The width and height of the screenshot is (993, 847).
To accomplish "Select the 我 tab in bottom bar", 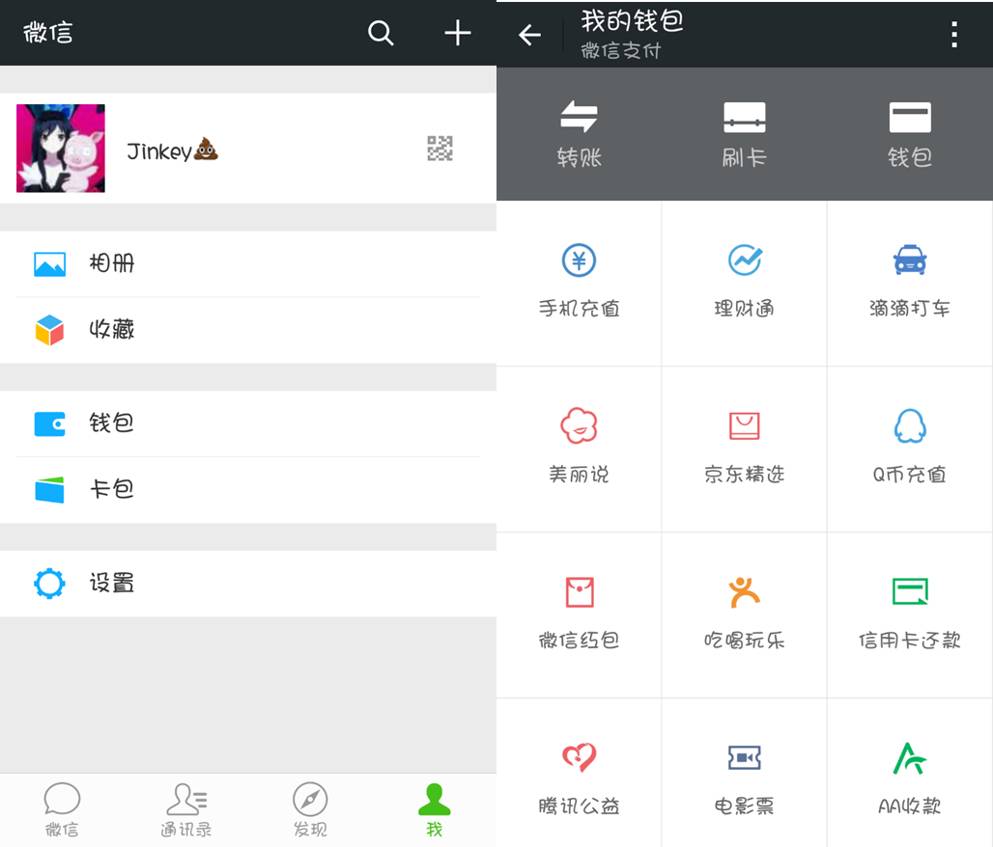I will pos(434,810).
